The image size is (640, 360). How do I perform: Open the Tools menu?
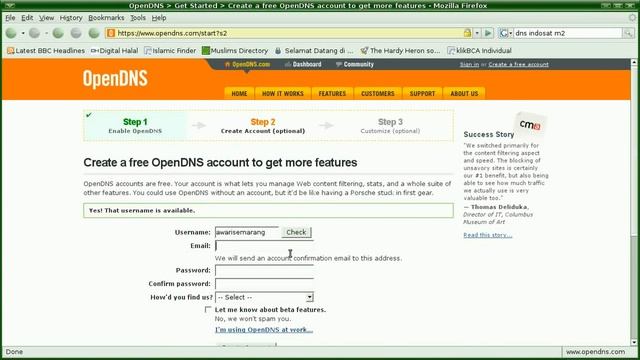(138, 18)
